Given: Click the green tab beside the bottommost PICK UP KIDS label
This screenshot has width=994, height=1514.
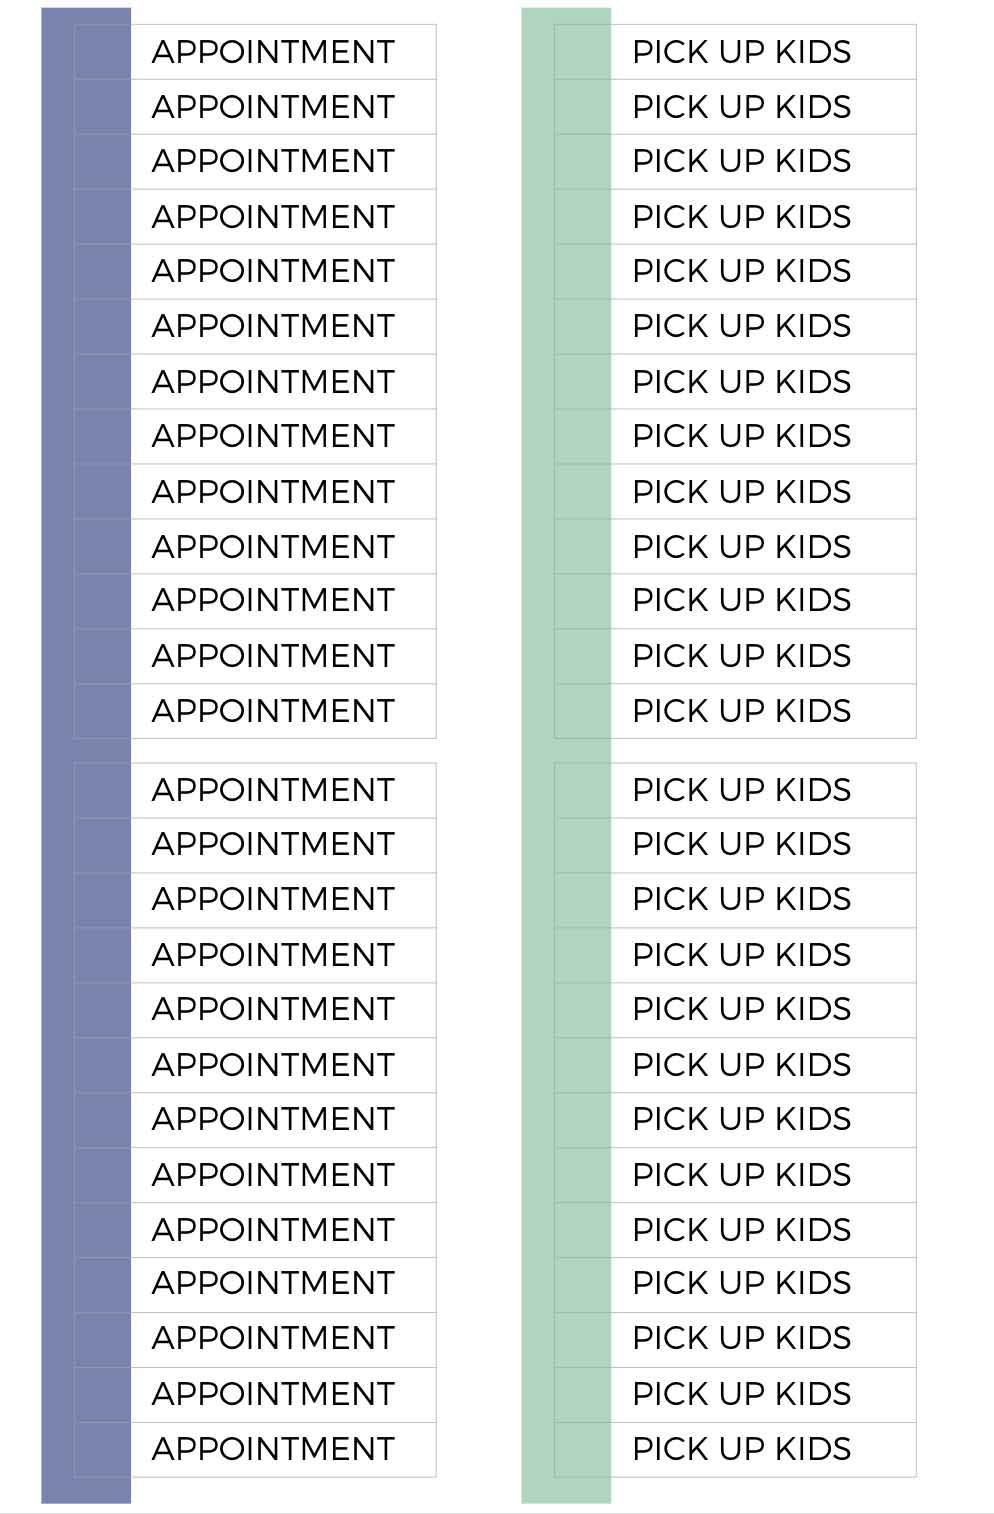Looking at the screenshot, I should point(583,1449).
